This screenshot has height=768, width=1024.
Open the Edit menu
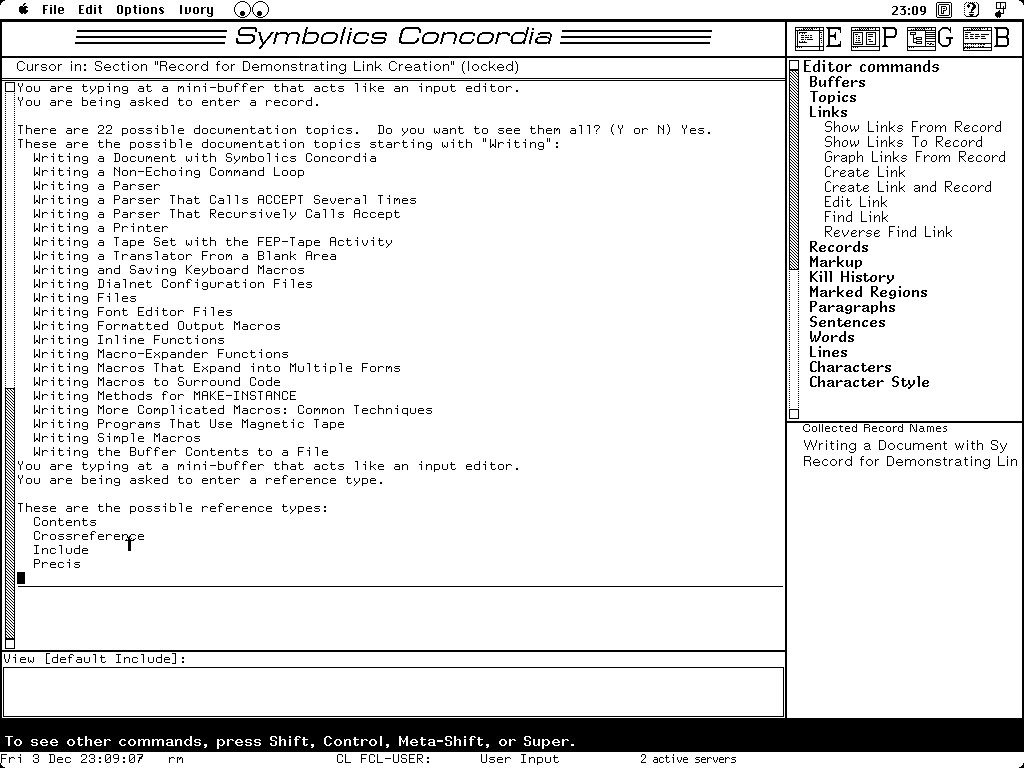coord(90,10)
